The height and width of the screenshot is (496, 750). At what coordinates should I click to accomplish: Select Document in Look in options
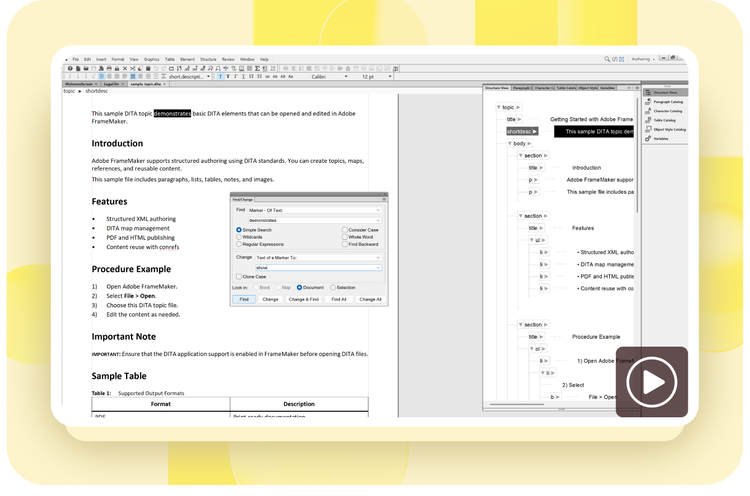tap(299, 287)
